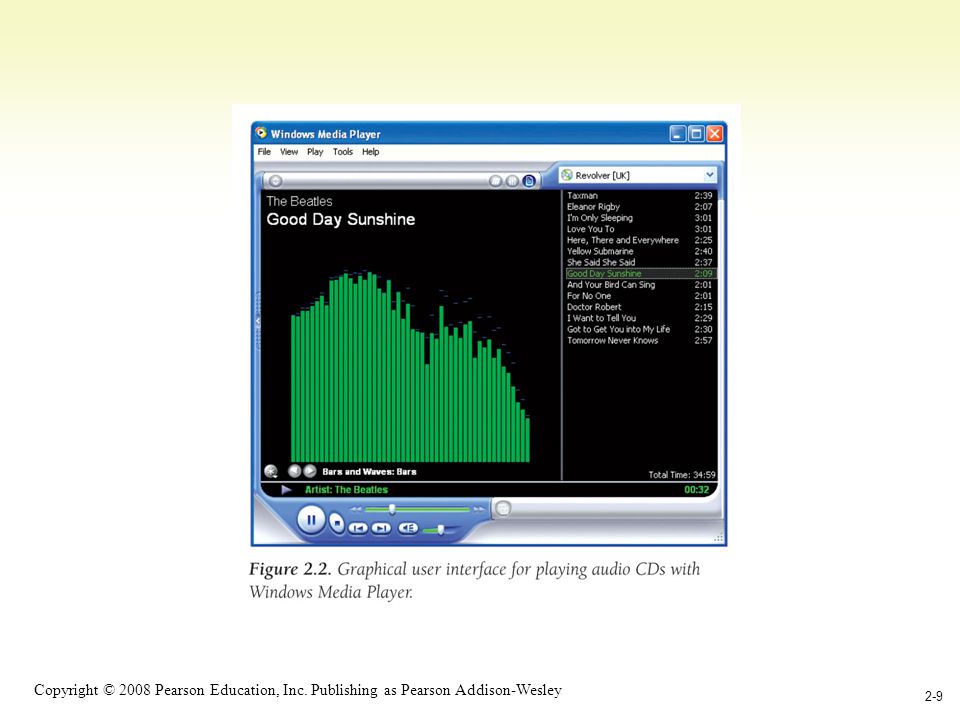
Task: Click the Bars and Waves: Bars label
Action: (369, 471)
